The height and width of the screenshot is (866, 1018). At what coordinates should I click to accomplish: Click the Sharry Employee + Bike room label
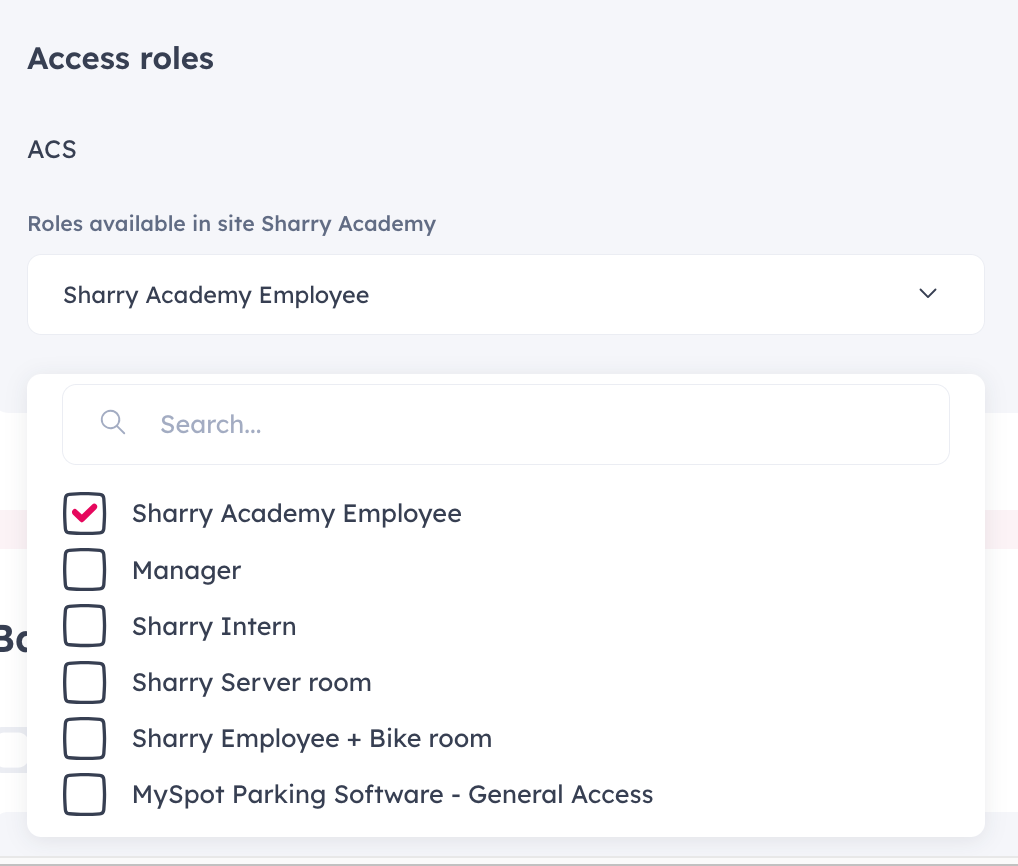click(312, 739)
